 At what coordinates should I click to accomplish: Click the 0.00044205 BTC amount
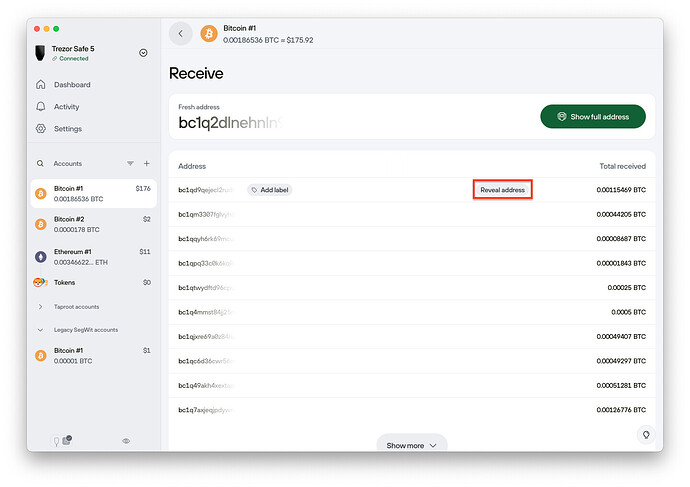(x=621, y=214)
